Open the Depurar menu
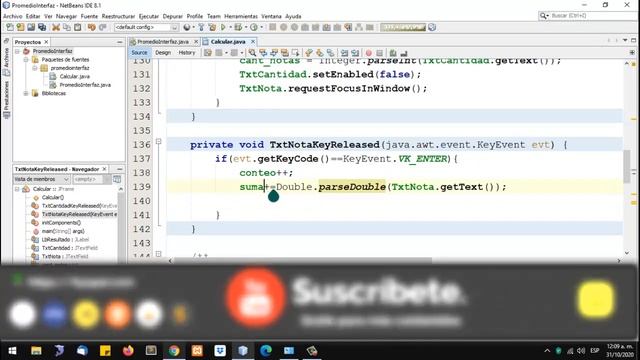 (173, 16)
